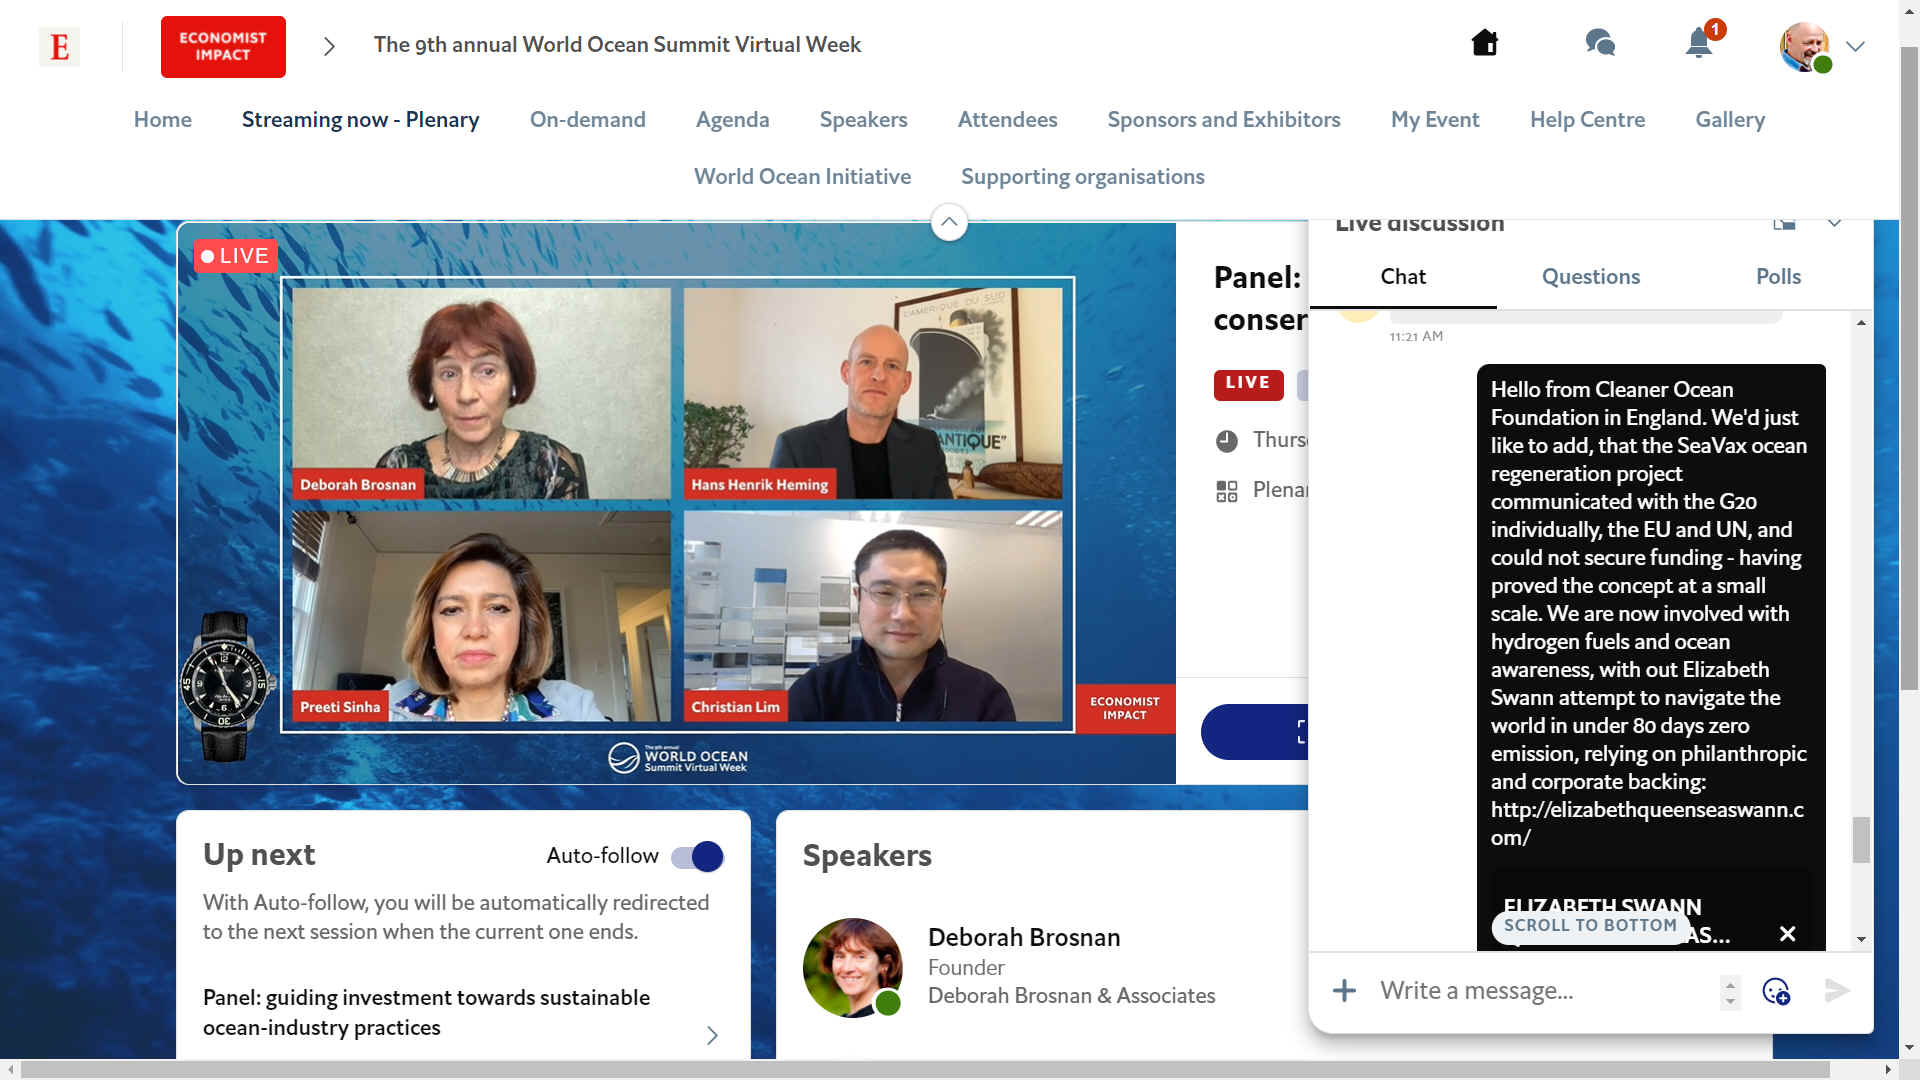Click the breadcrumb chevron after Economist Impact
This screenshot has height=1080, width=1920.
[329, 46]
